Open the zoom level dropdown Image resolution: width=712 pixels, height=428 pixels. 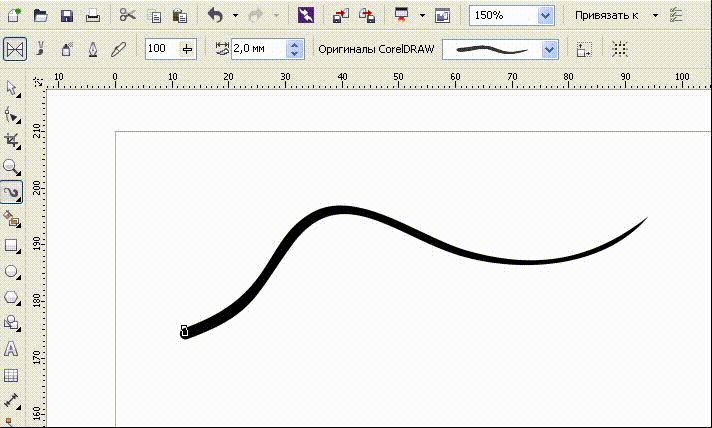pos(545,16)
